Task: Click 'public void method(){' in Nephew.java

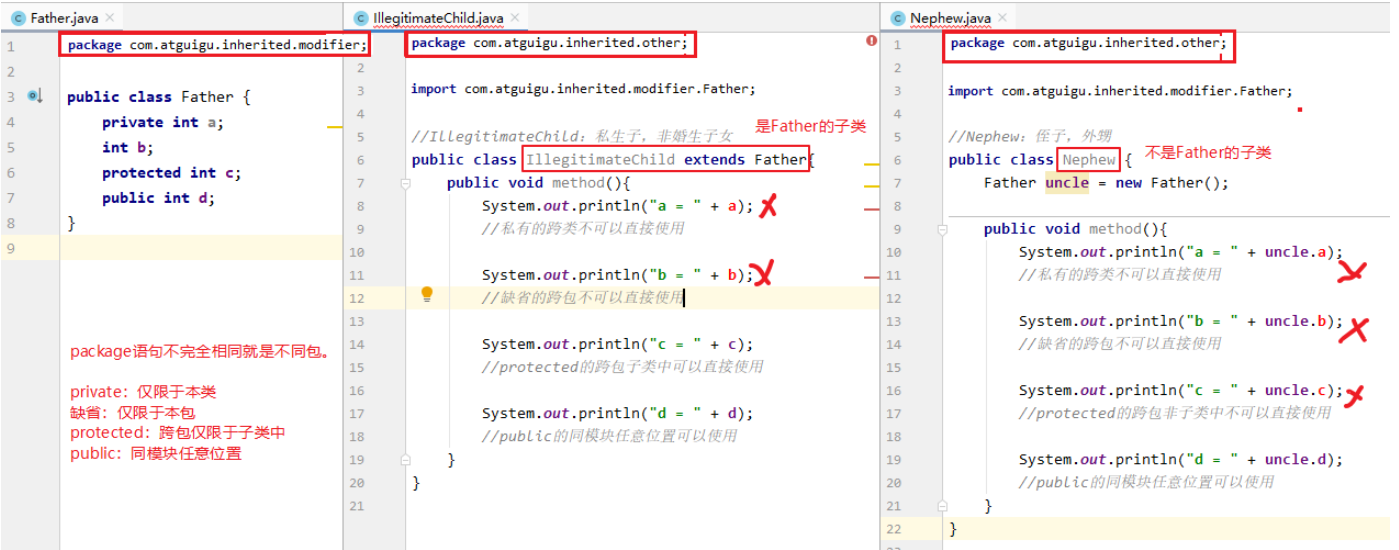Action: (1076, 229)
